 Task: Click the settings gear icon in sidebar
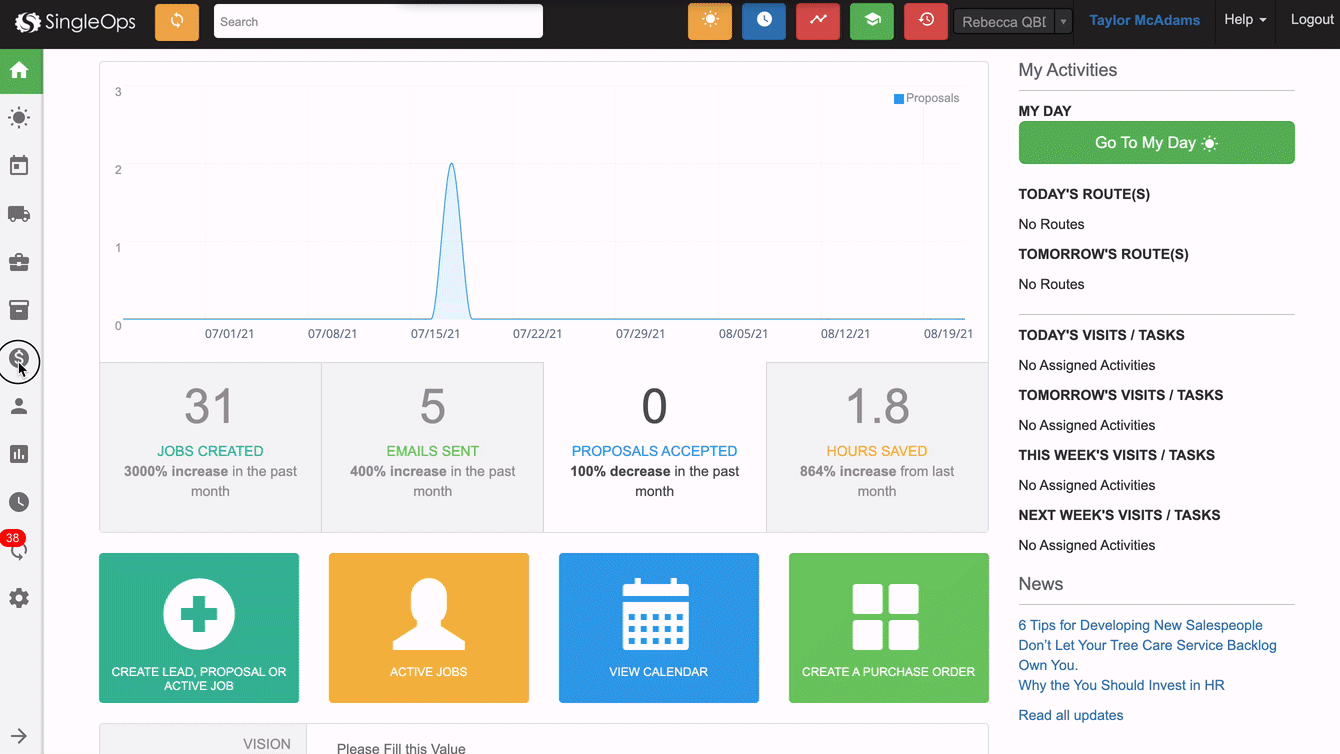coord(19,598)
